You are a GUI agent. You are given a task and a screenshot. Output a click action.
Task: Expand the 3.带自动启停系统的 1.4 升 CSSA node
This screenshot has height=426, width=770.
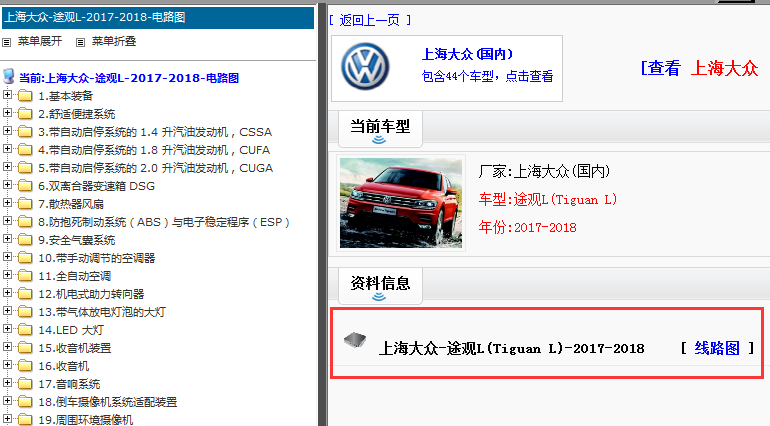point(7,131)
